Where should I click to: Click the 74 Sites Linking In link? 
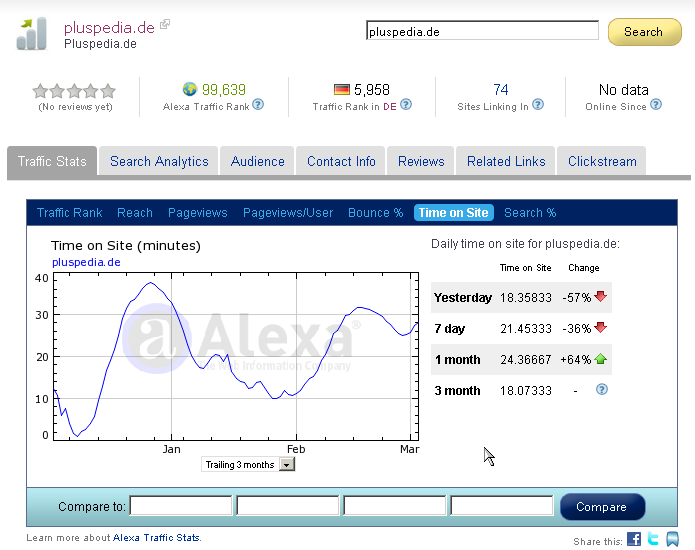coord(501,90)
